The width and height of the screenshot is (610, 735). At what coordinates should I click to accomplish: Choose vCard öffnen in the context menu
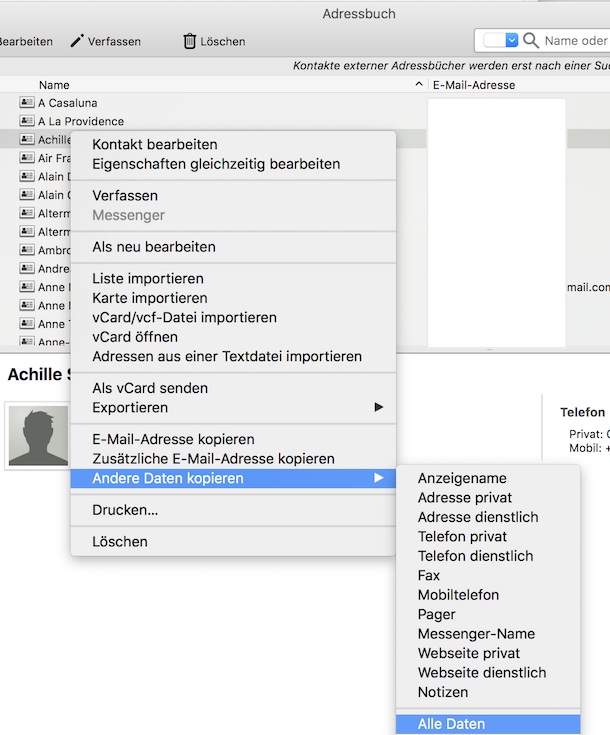pos(135,337)
